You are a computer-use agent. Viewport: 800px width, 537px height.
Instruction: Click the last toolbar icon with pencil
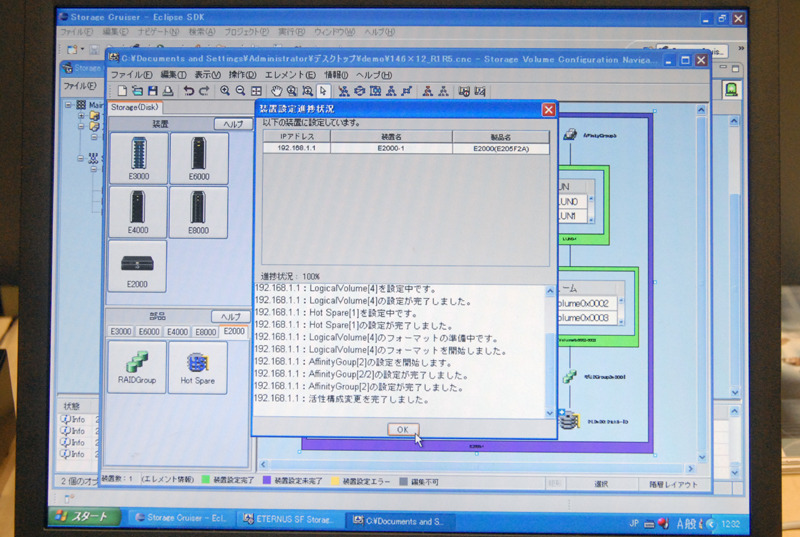[480, 92]
